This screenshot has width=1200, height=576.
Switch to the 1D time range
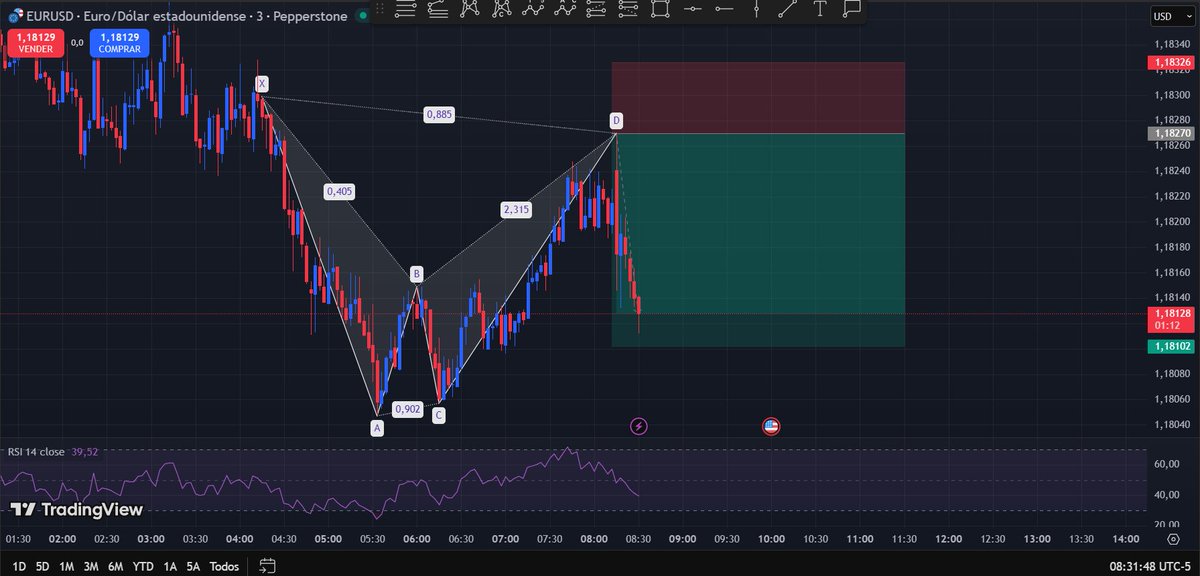pos(19,566)
